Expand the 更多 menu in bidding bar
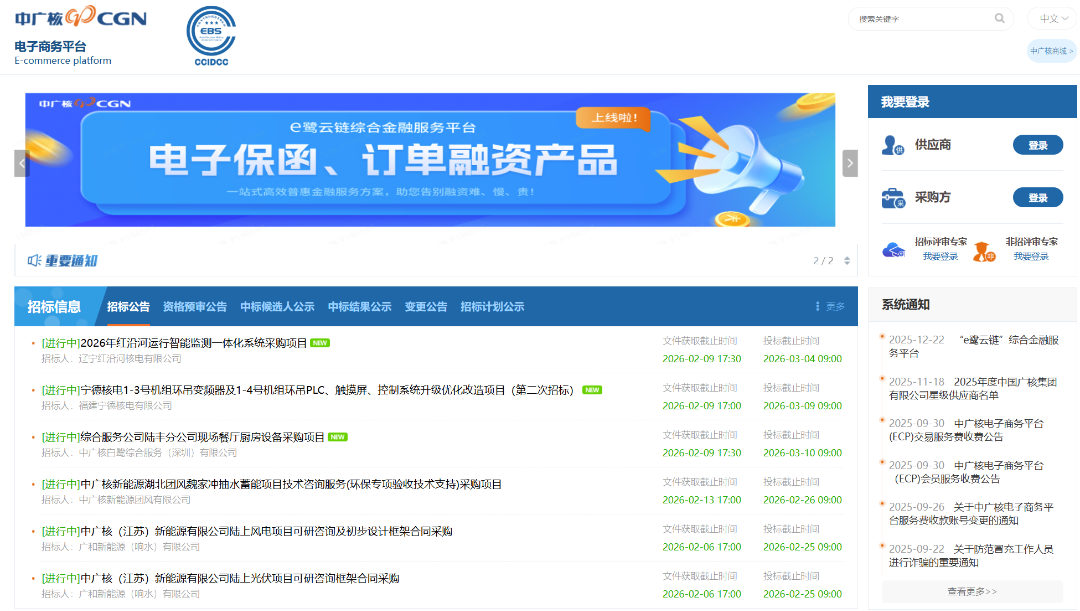 tap(830, 307)
